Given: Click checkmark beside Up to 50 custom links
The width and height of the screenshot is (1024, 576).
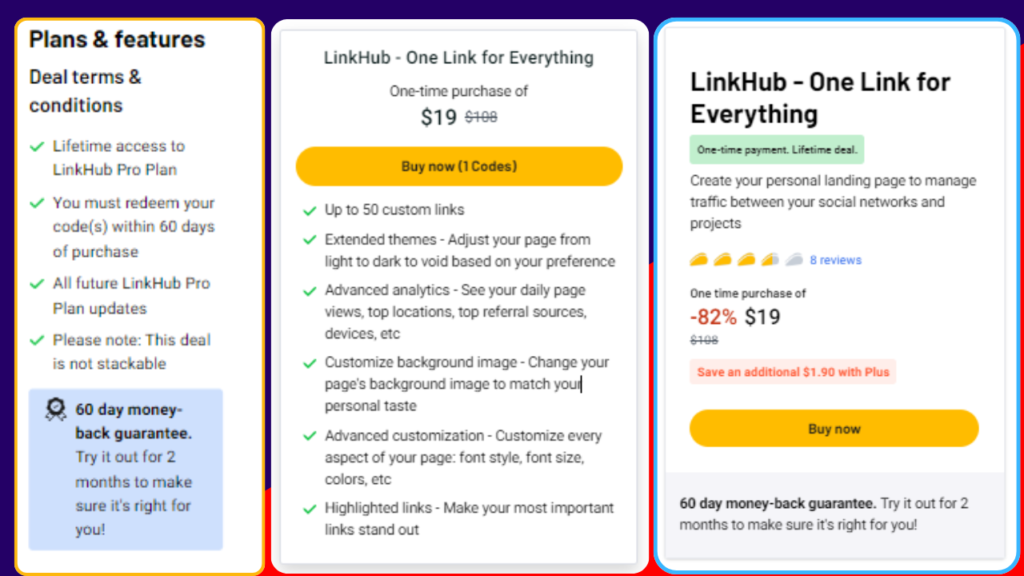Looking at the screenshot, I should pos(310,210).
